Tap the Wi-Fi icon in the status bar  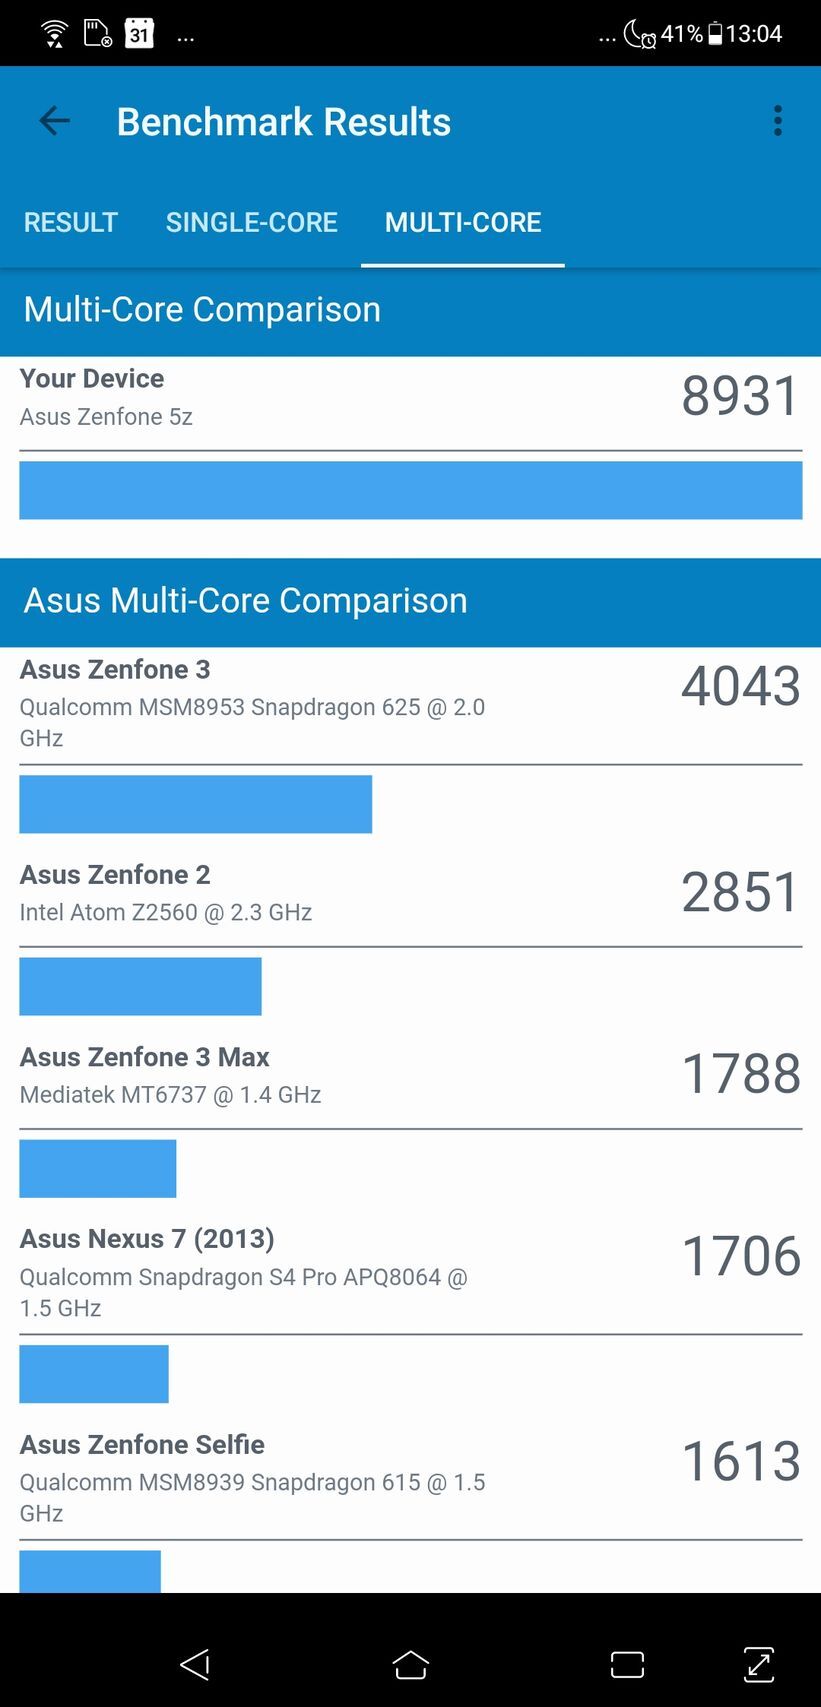[55, 32]
